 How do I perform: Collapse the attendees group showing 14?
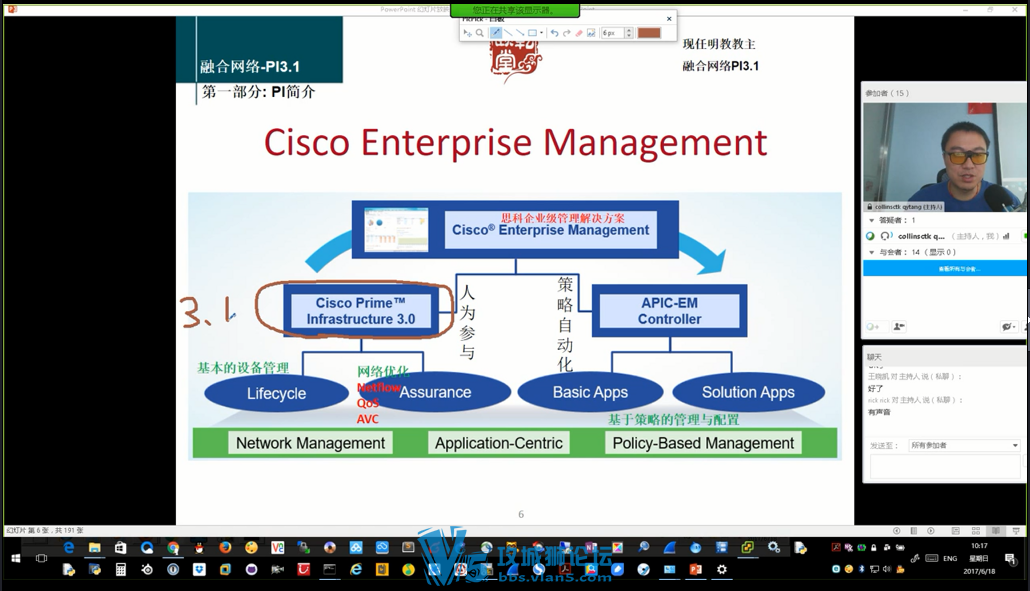click(x=872, y=252)
